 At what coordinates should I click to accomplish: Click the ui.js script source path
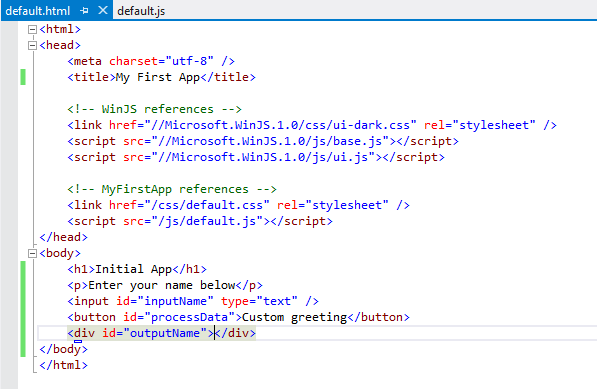click(263, 157)
